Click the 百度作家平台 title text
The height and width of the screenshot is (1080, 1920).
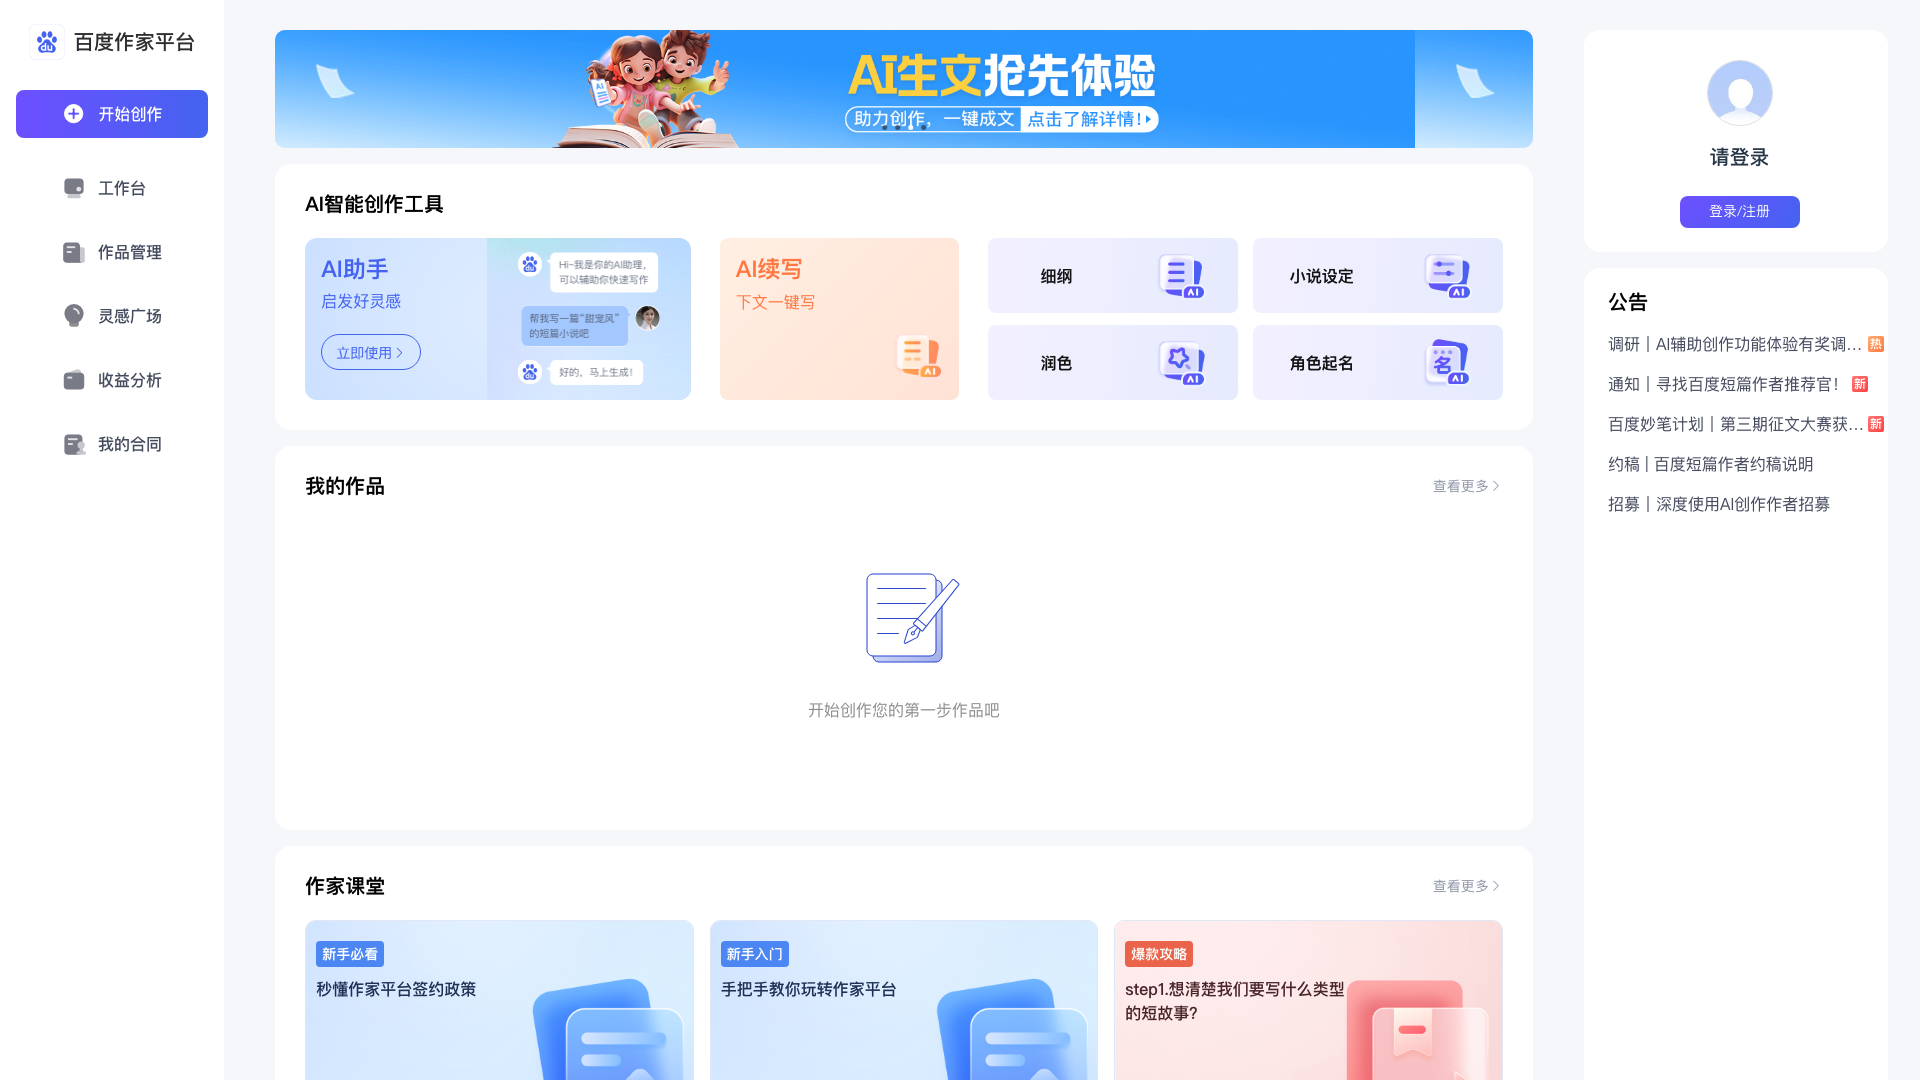(x=134, y=42)
